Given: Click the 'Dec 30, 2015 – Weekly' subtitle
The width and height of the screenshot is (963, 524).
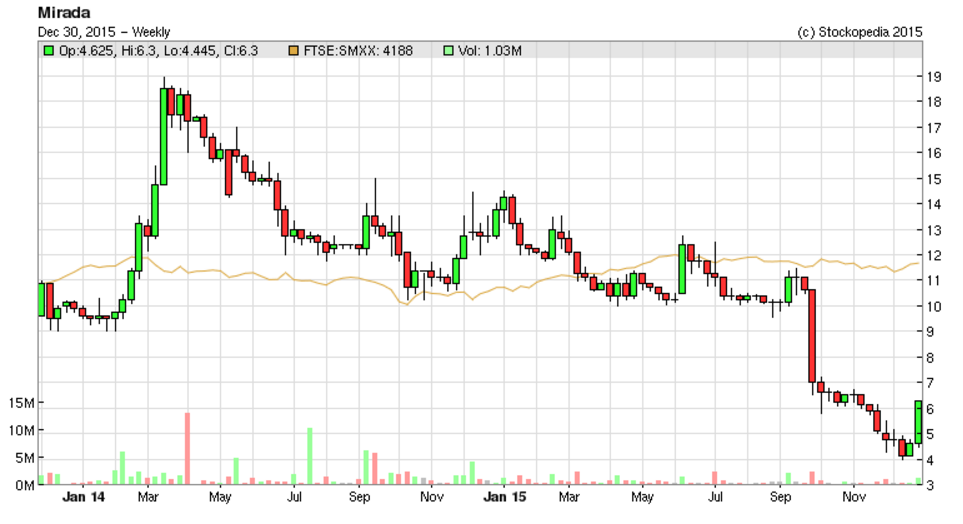Looking at the screenshot, I should (104, 32).
